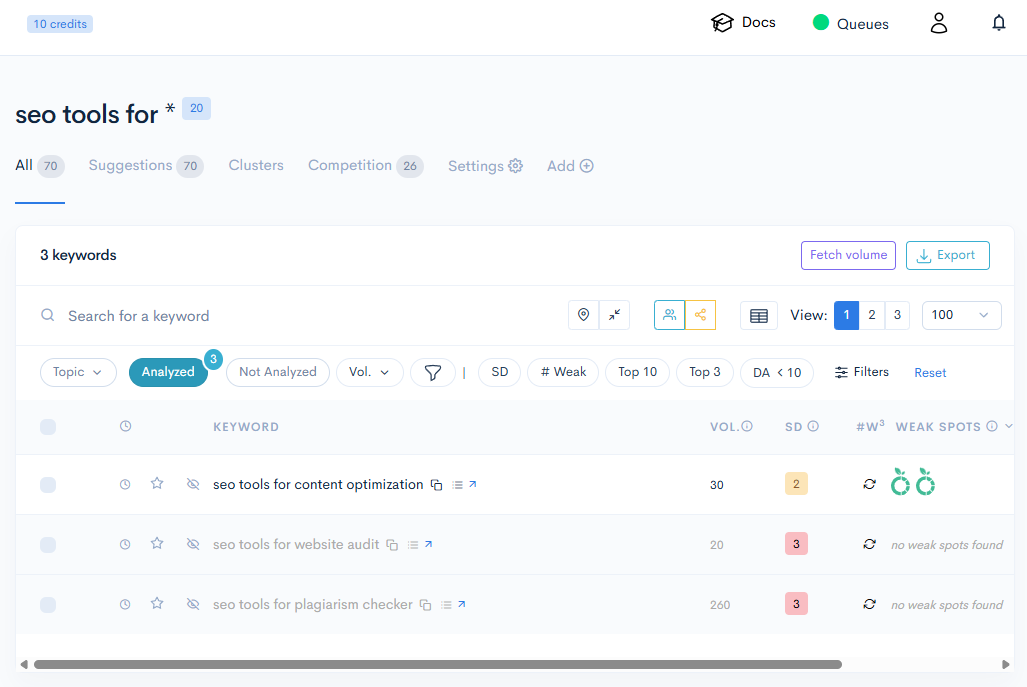Star the content optimization keyword
This screenshot has width=1027, height=687.
point(157,484)
